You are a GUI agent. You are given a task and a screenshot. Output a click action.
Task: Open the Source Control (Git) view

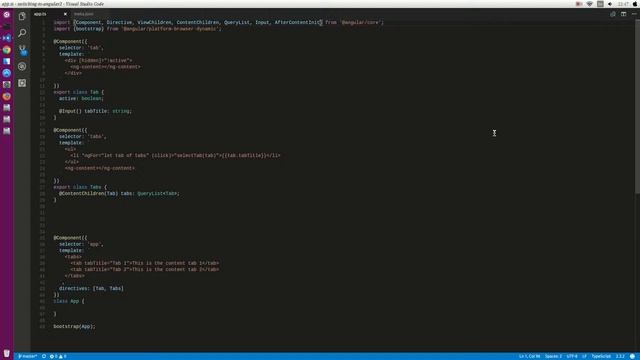[x=22, y=50]
